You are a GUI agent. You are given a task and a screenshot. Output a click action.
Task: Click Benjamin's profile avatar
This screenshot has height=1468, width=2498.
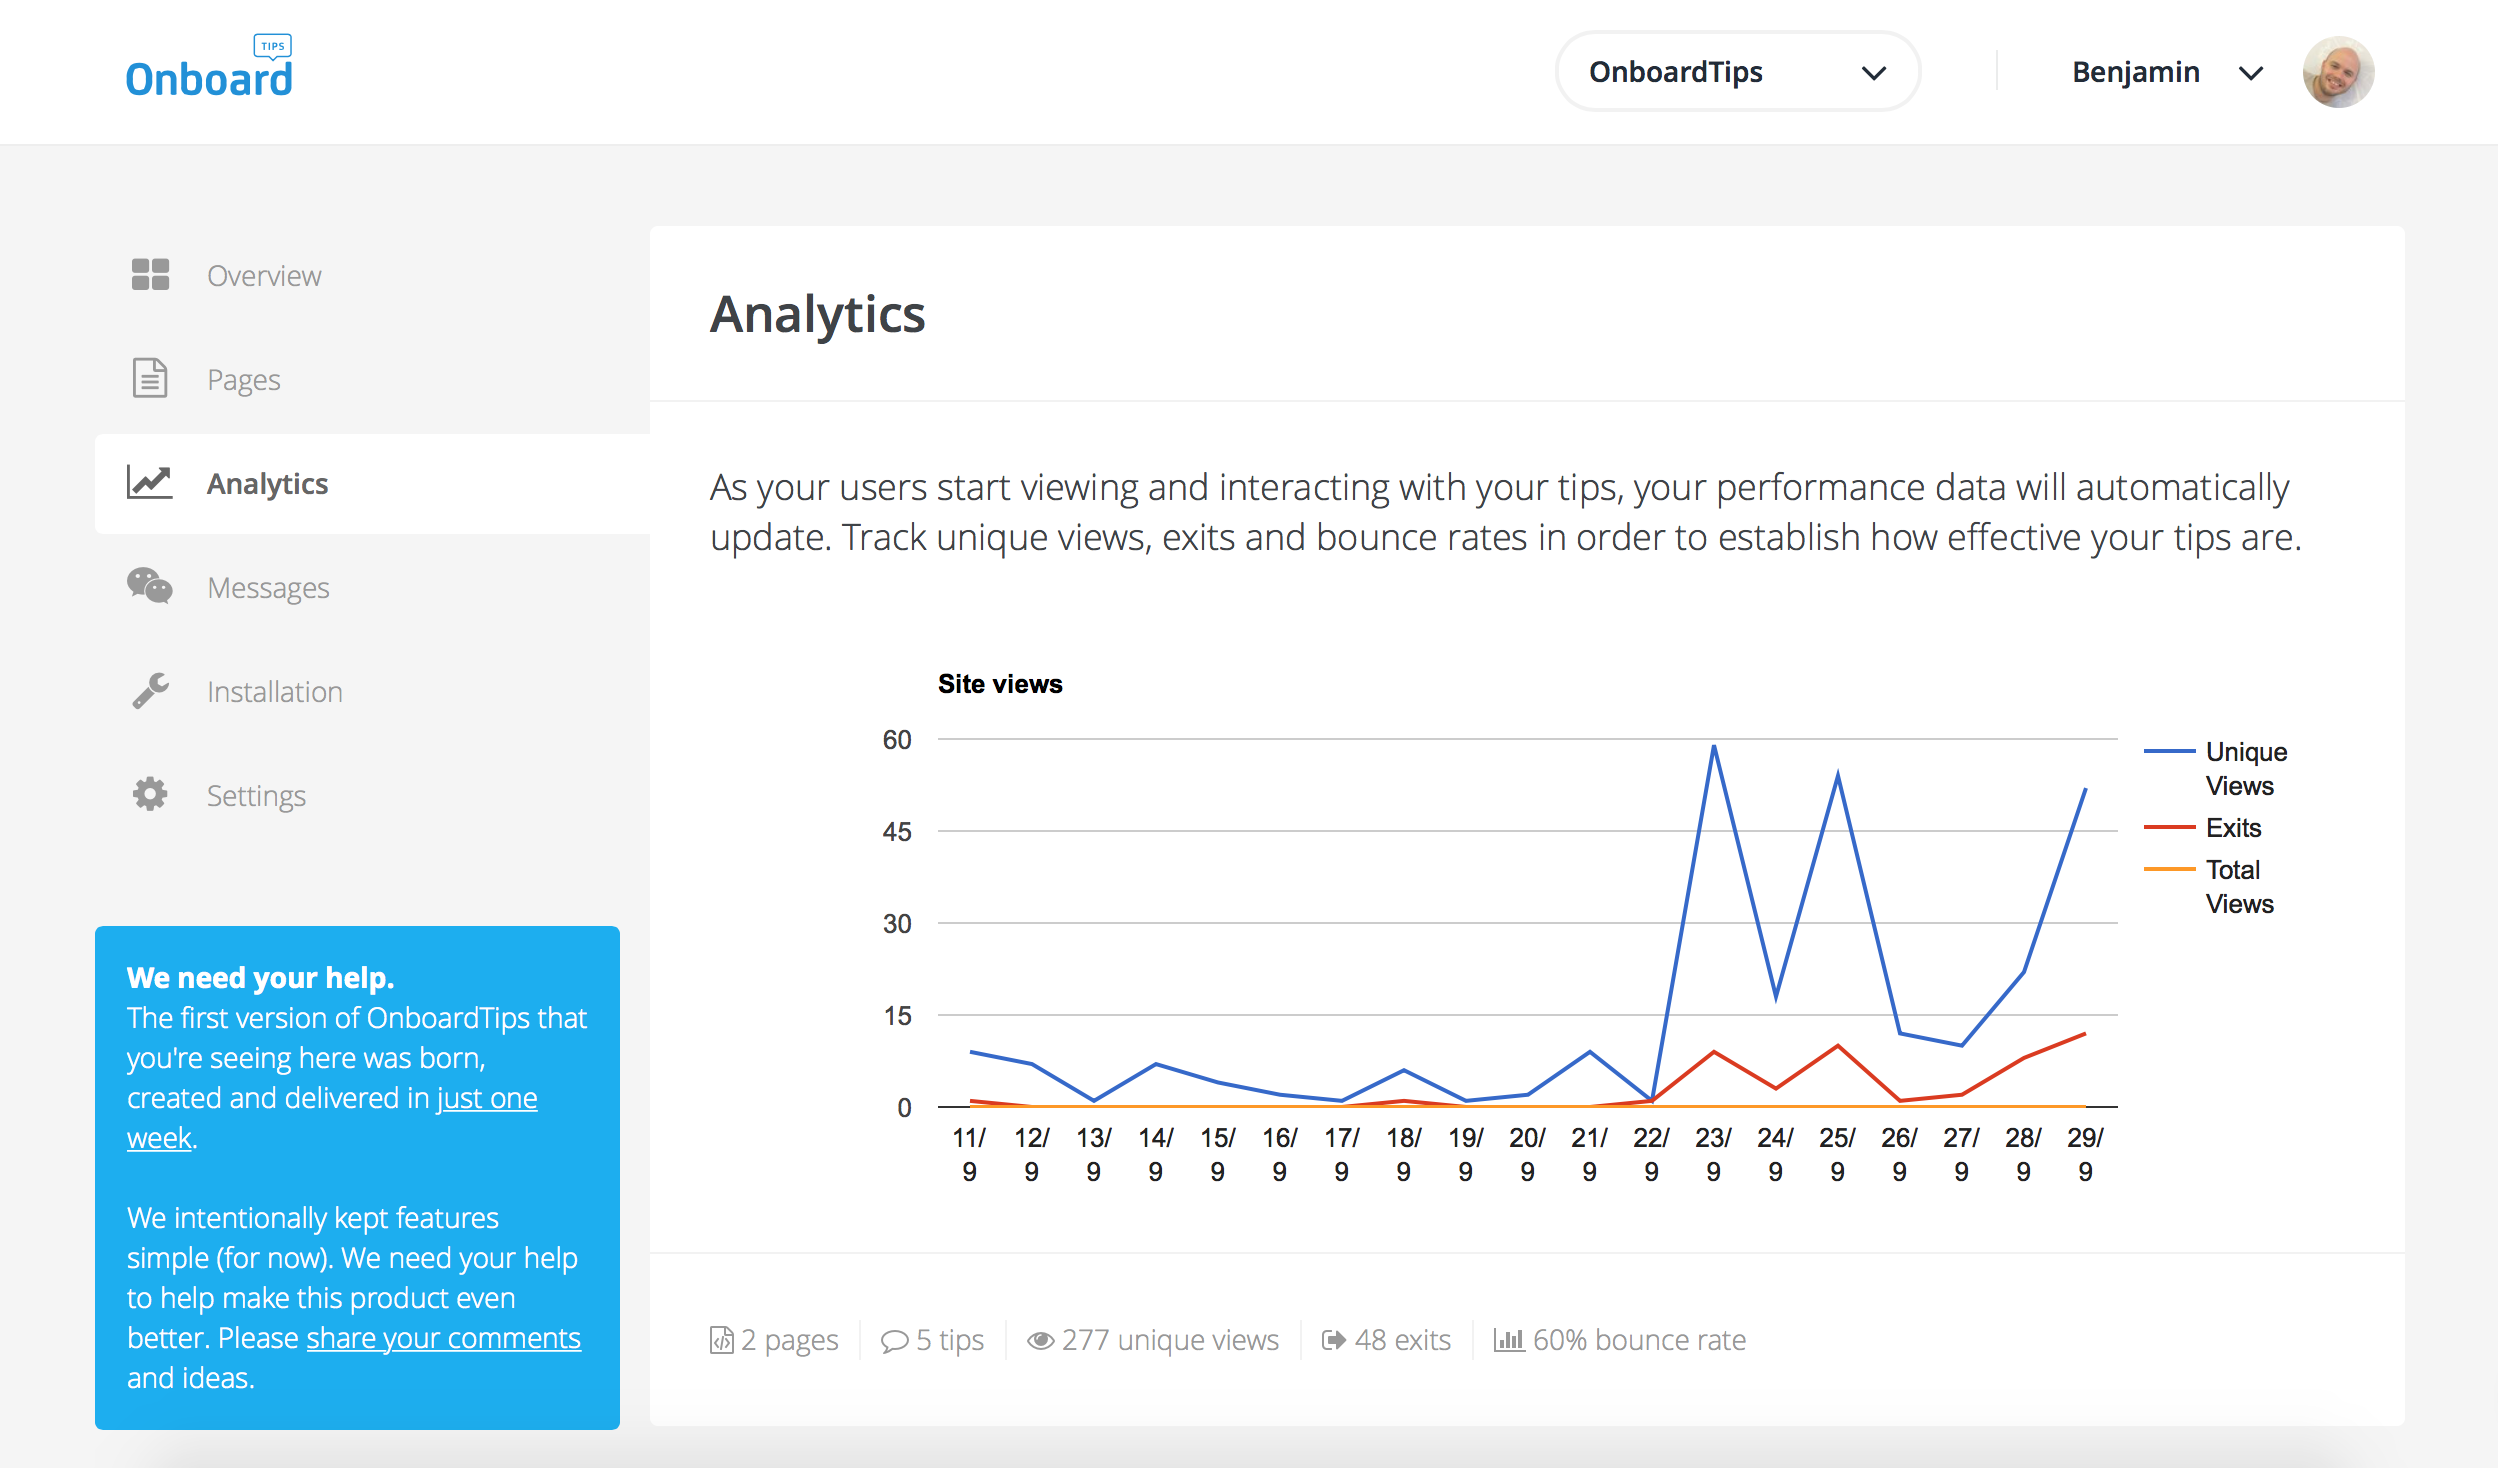click(x=2338, y=72)
